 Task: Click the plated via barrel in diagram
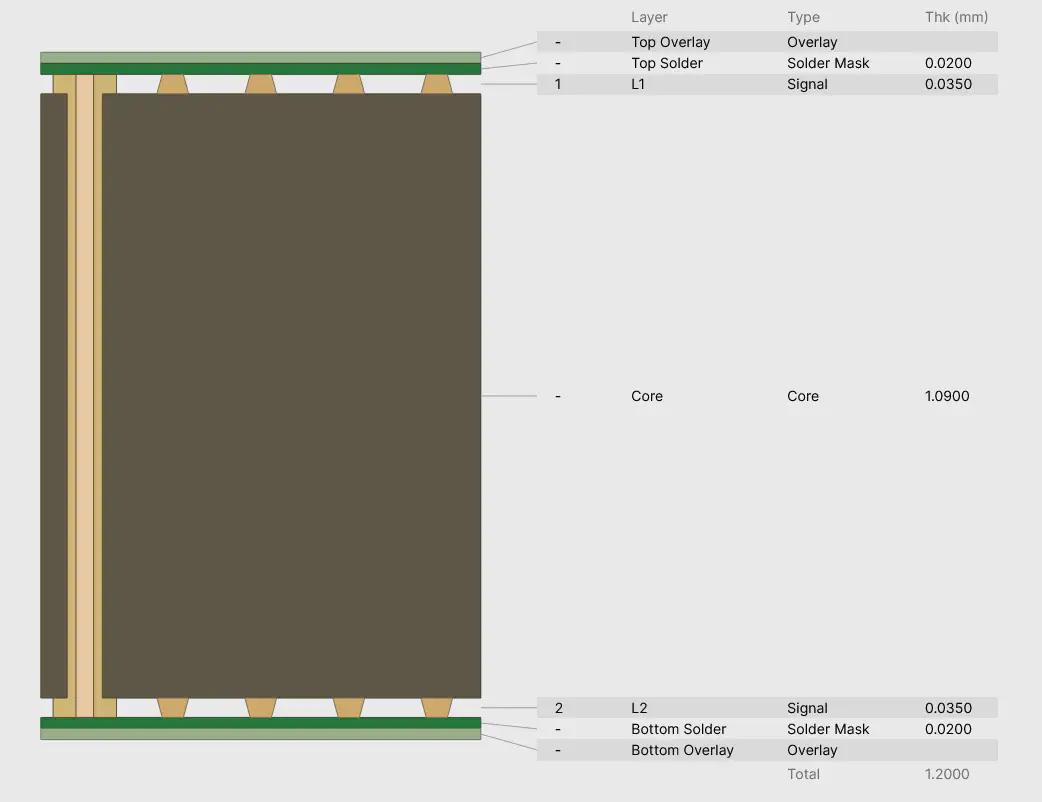click(x=85, y=396)
